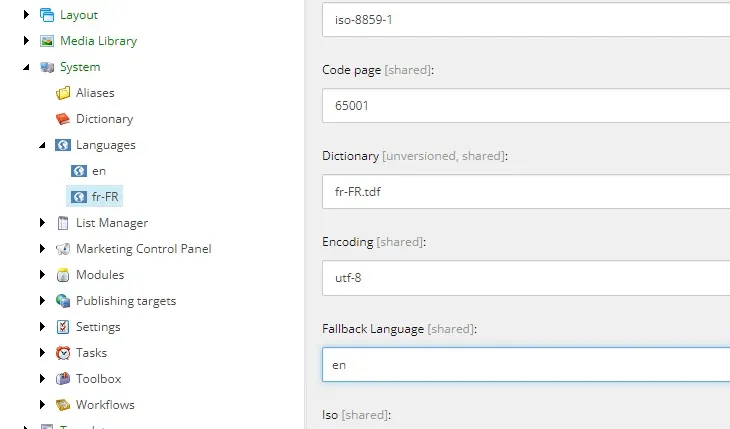Click the globe icon beside en
This screenshot has height=429, width=730.
click(x=79, y=171)
